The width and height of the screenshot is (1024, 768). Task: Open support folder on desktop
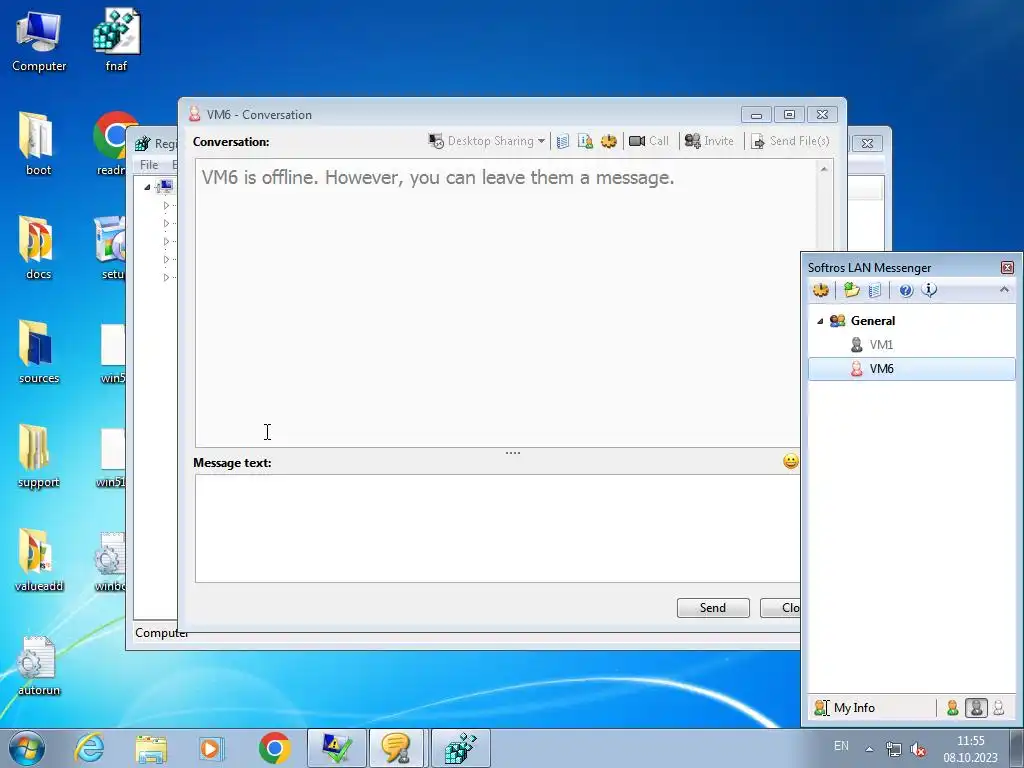coord(39,457)
